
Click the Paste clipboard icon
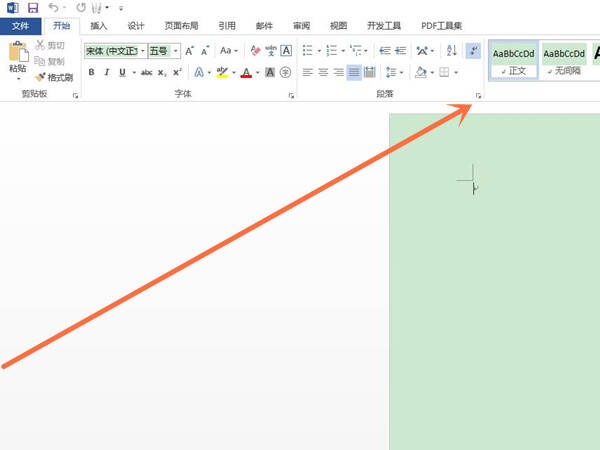(18, 52)
